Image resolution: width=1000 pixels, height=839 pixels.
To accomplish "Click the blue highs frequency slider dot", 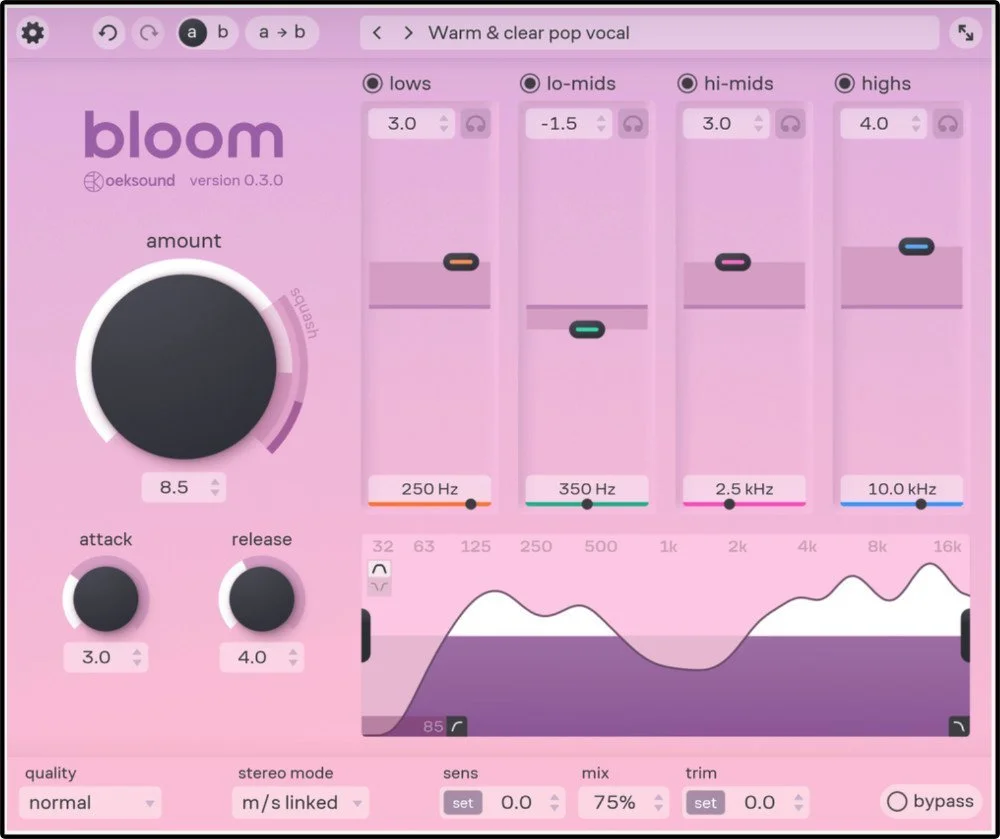I will pyautogui.click(x=921, y=504).
